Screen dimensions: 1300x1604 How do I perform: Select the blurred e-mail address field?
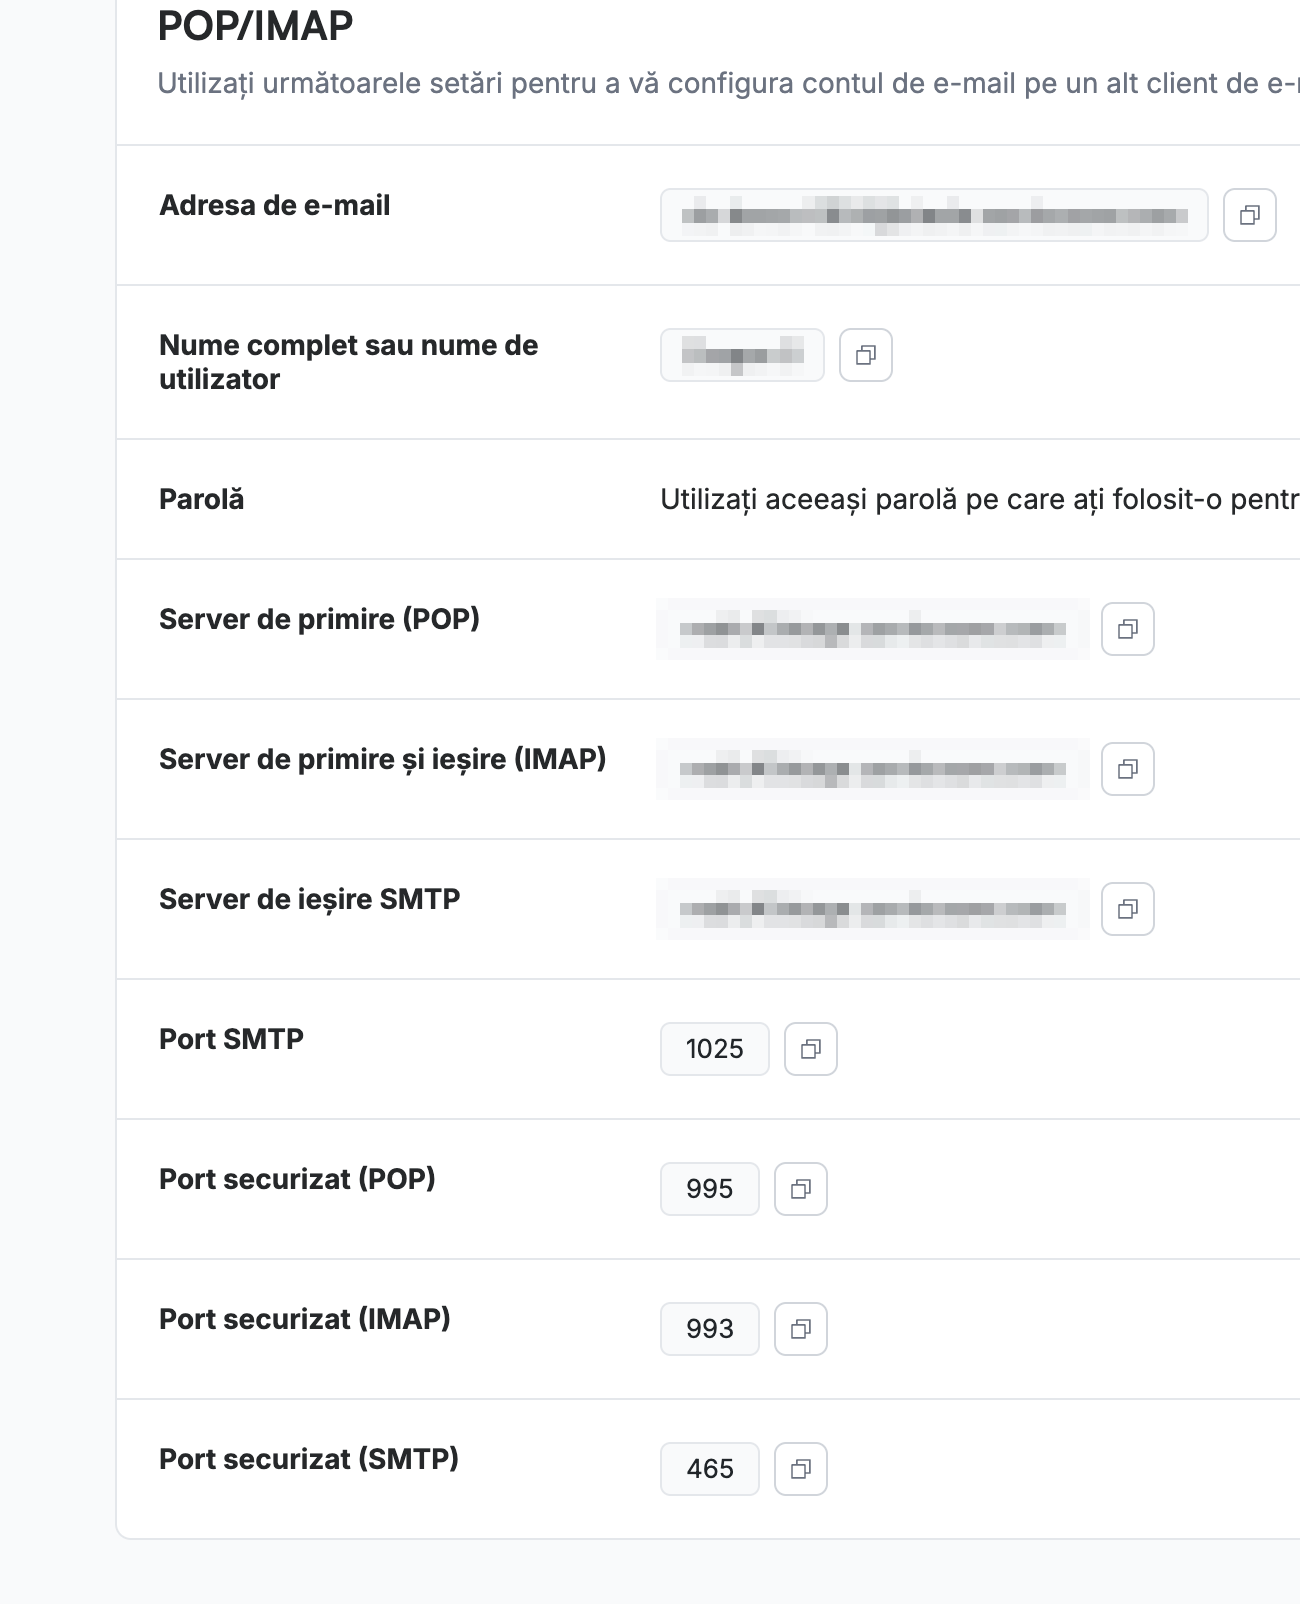tap(934, 215)
